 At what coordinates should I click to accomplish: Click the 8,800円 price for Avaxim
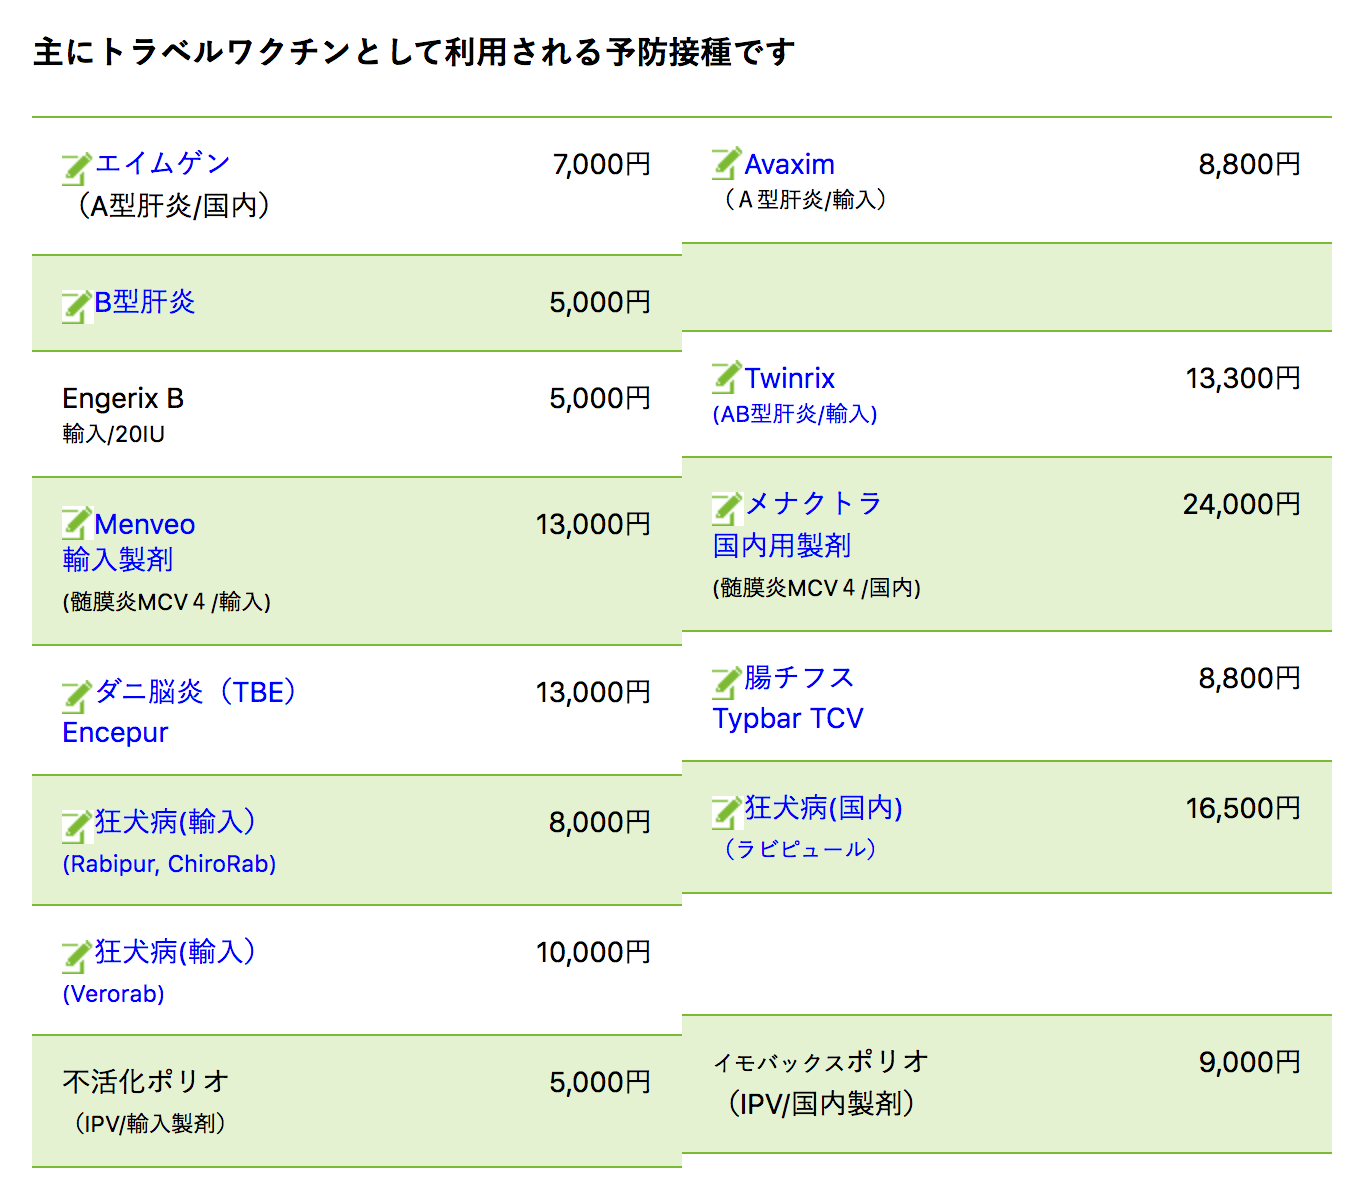pyautogui.click(x=1250, y=164)
